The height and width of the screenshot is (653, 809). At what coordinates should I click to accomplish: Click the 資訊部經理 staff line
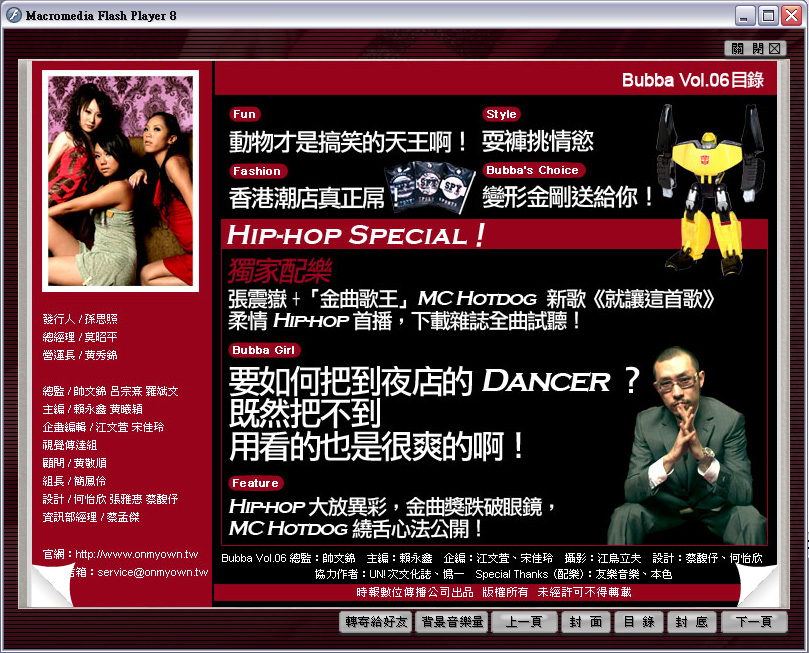(91, 517)
